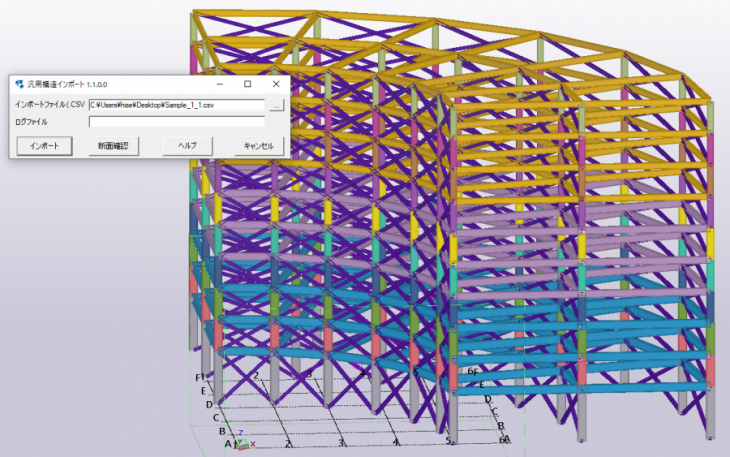This screenshot has width=730, height=457.
Task: Click the ログファイル label text
Action: click(x=31, y=122)
